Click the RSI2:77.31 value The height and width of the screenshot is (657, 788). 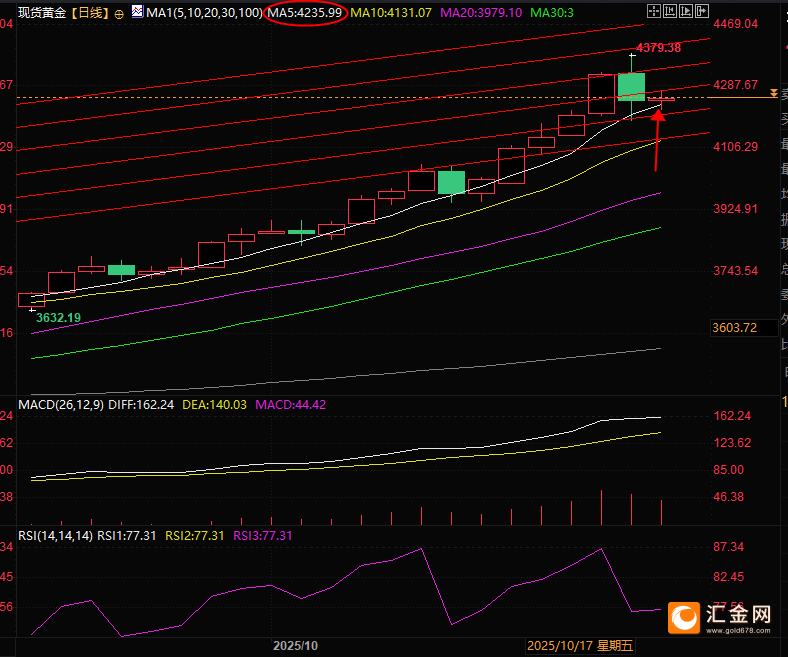click(194, 536)
